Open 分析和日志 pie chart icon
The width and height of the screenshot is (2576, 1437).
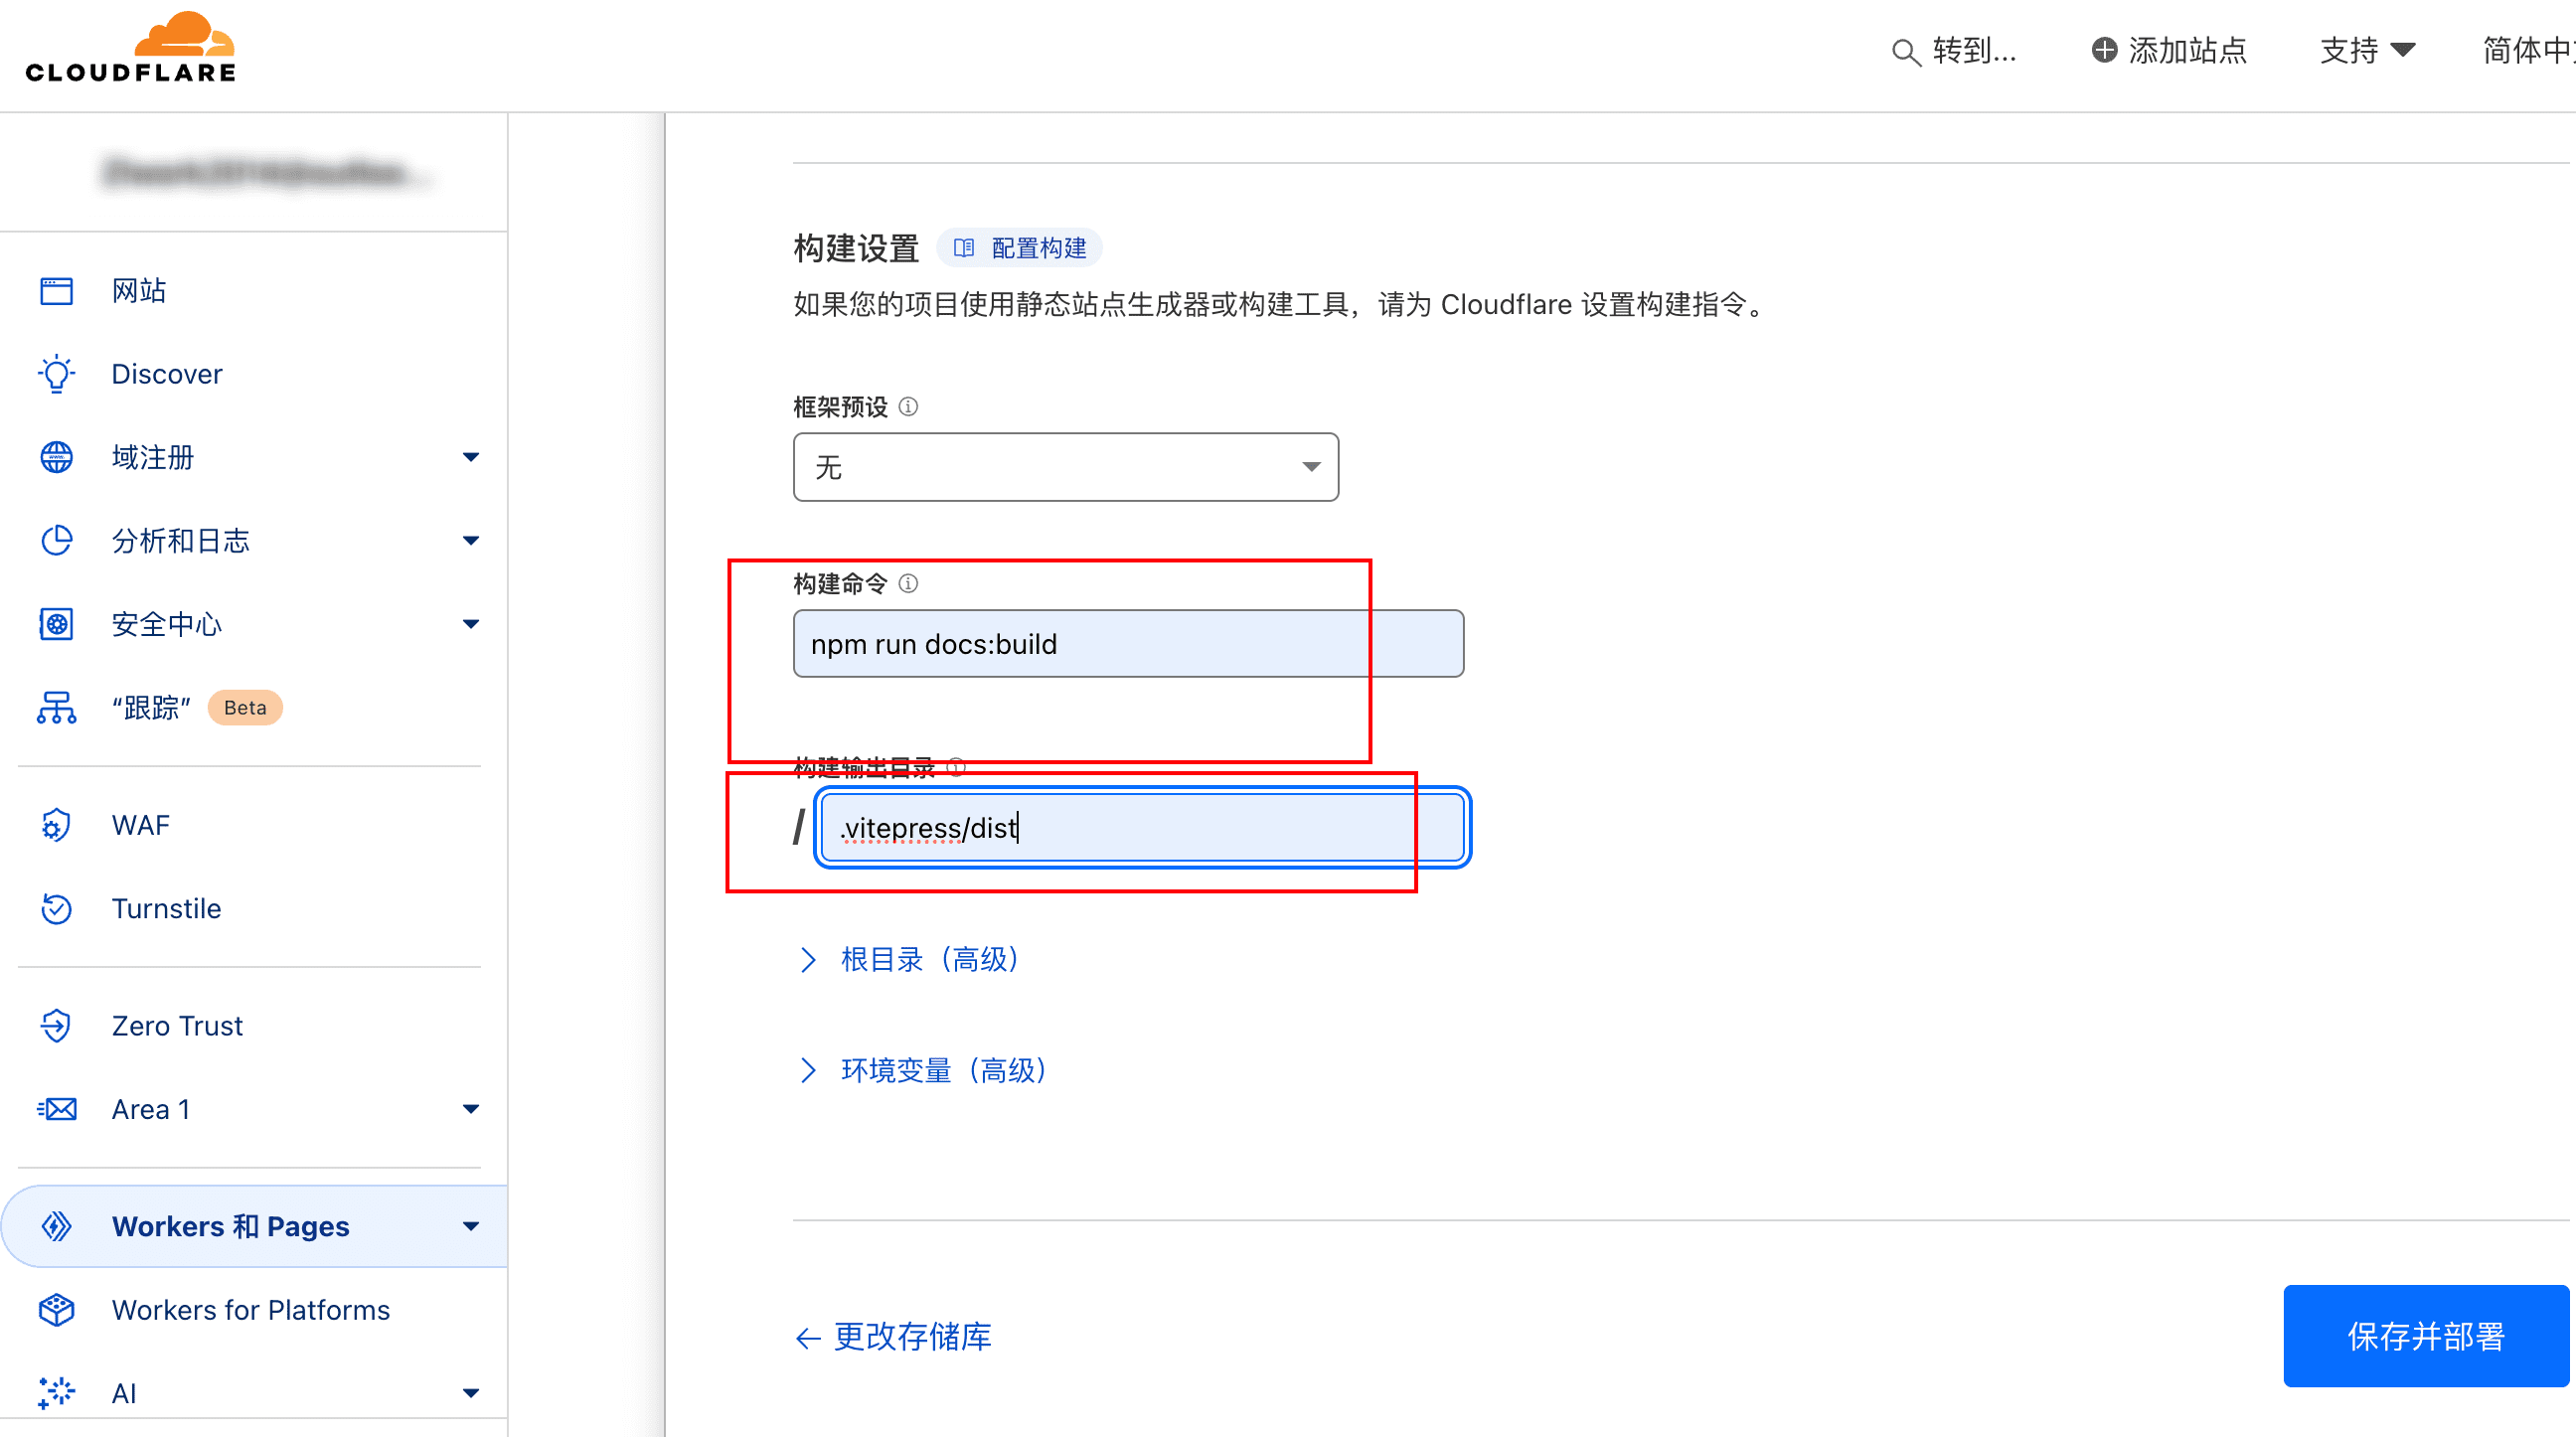point(57,540)
